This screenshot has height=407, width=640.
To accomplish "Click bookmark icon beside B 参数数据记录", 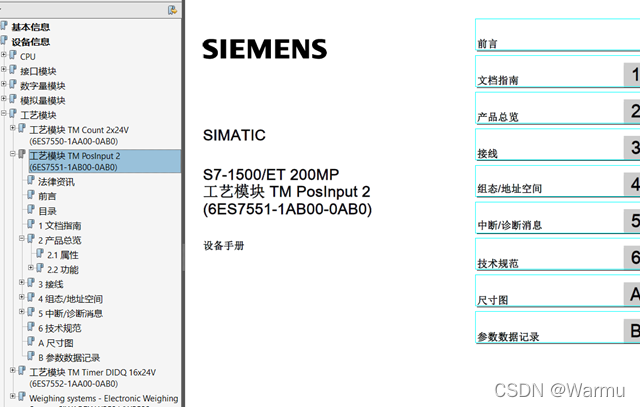I will pyautogui.click(x=31, y=356).
